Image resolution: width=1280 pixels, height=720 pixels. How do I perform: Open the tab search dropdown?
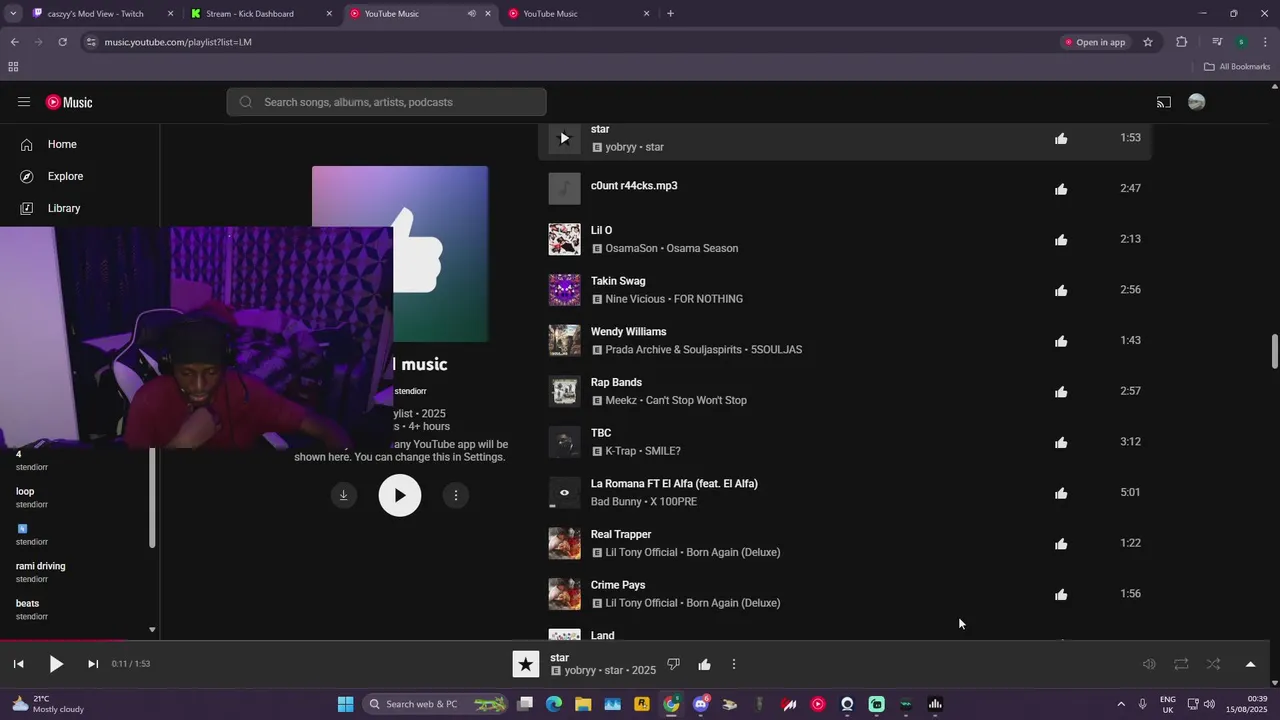pos(13,14)
